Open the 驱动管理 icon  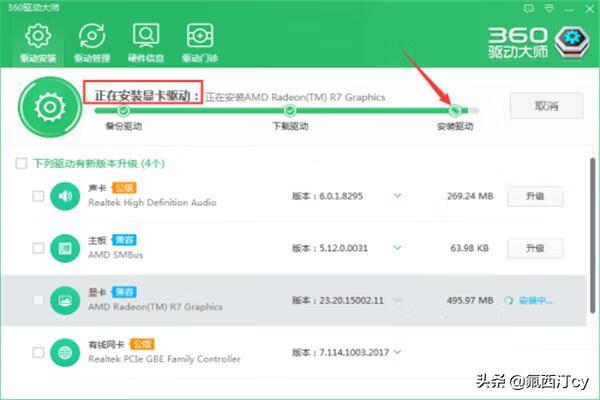coord(92,37)
